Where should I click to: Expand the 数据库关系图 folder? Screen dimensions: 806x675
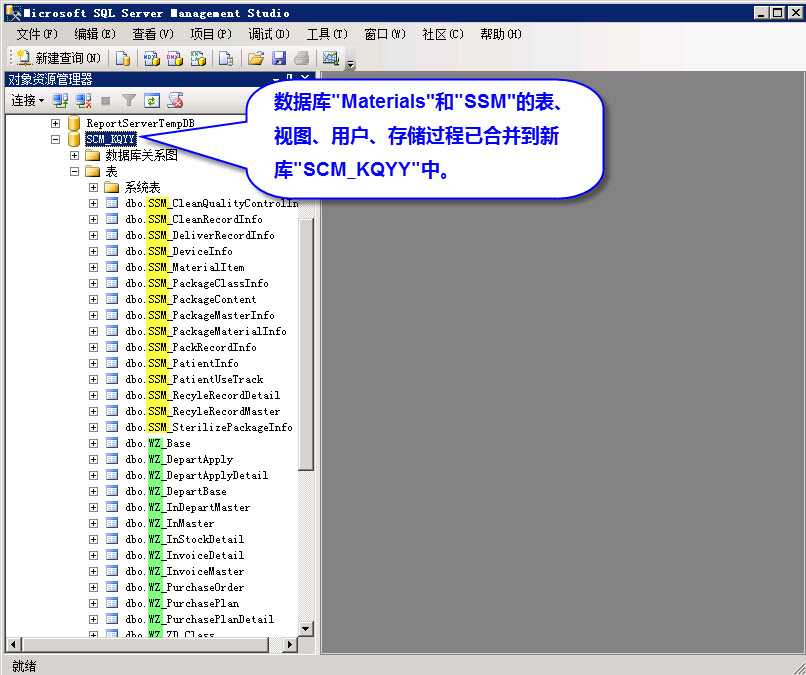click(75, 155)
